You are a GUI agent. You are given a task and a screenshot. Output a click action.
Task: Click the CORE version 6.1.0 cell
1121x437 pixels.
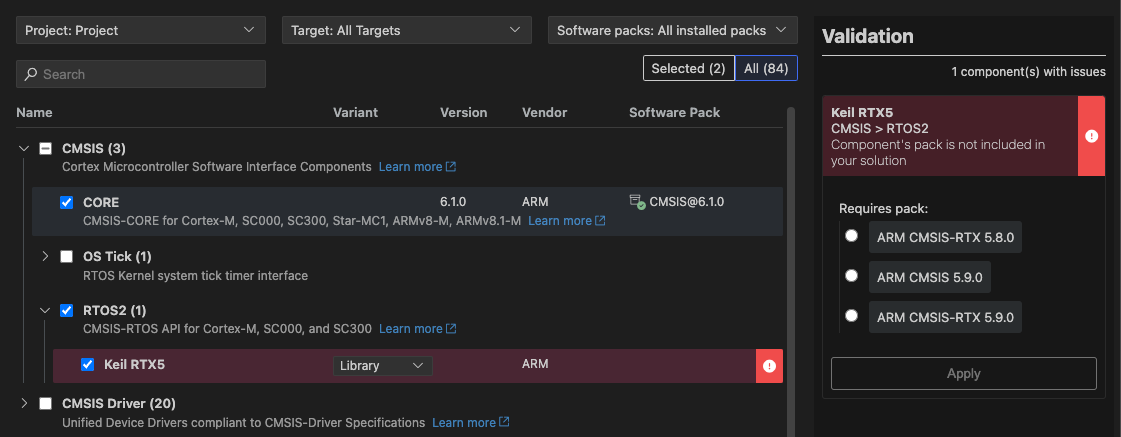453,202
